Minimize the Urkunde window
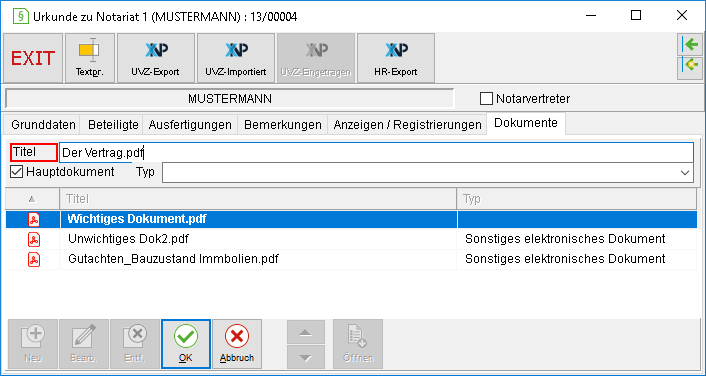This screenshot has height=377, width=706. (592, 16)
